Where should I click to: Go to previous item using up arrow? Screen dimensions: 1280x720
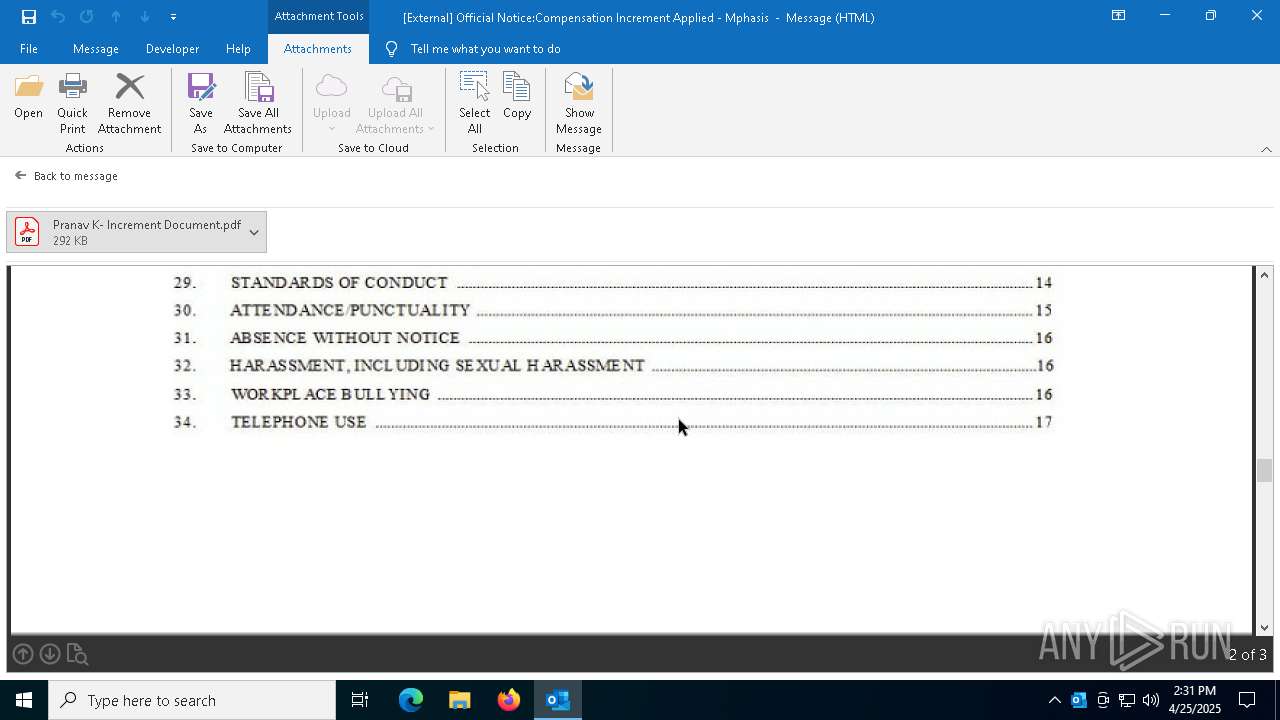tap(116, 17)
